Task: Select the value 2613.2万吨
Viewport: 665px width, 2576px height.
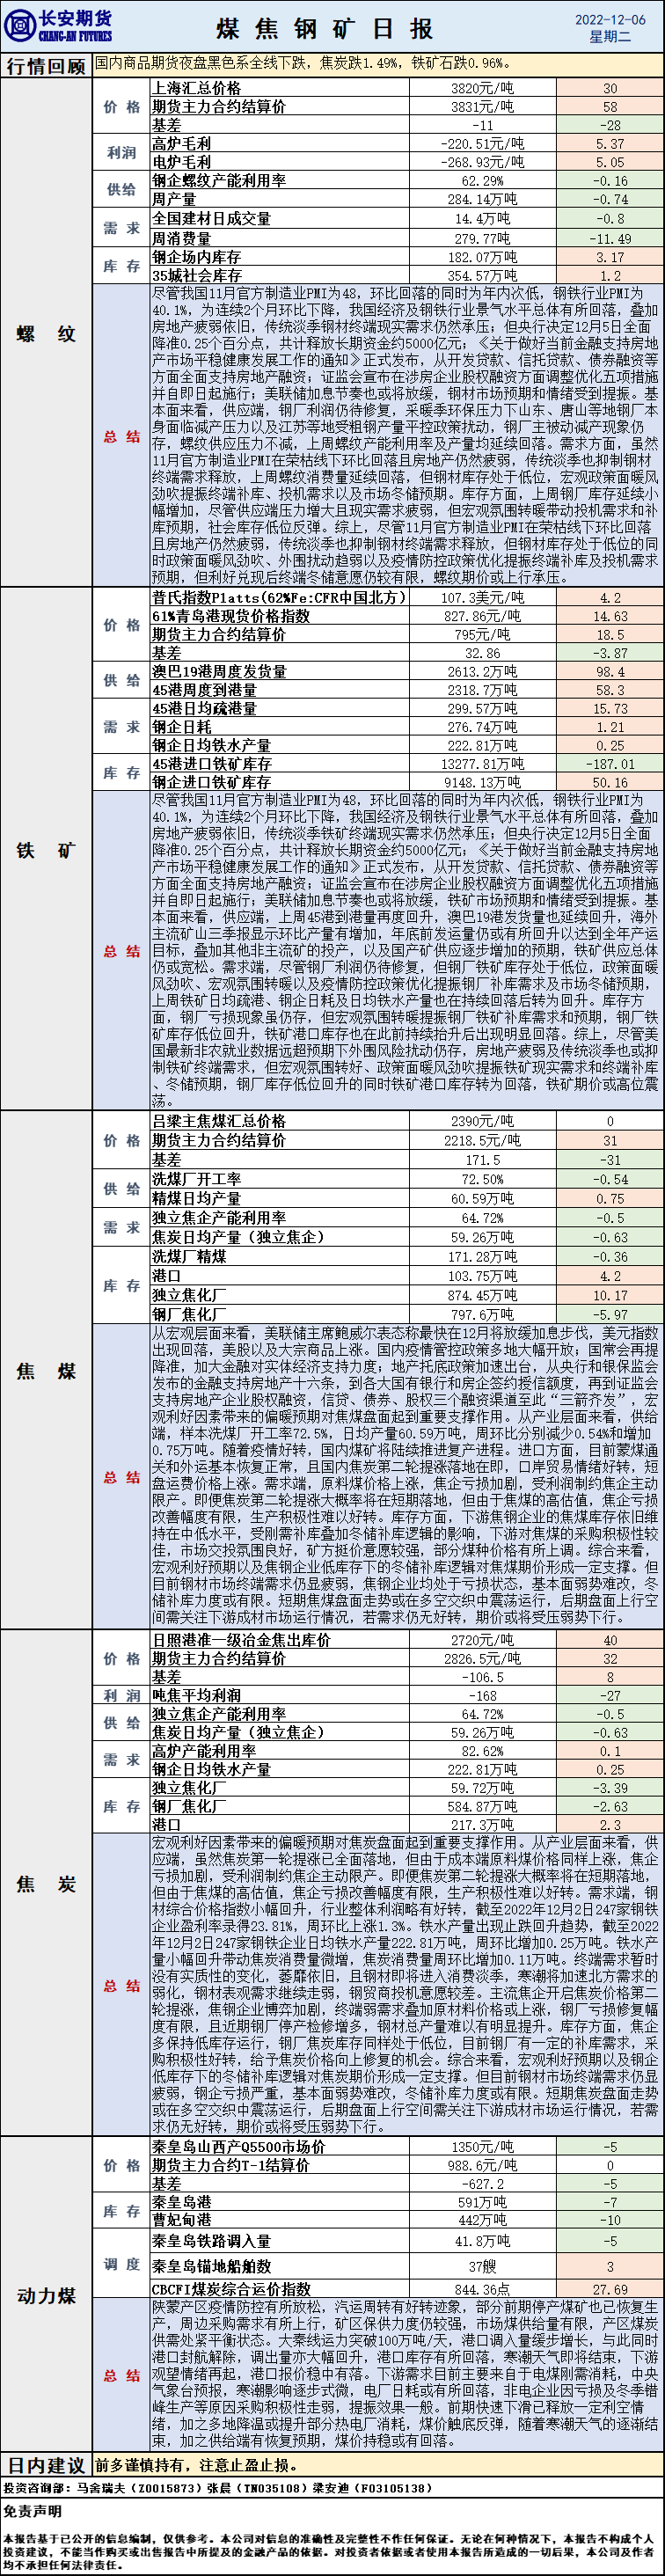Action: (482, 671)
